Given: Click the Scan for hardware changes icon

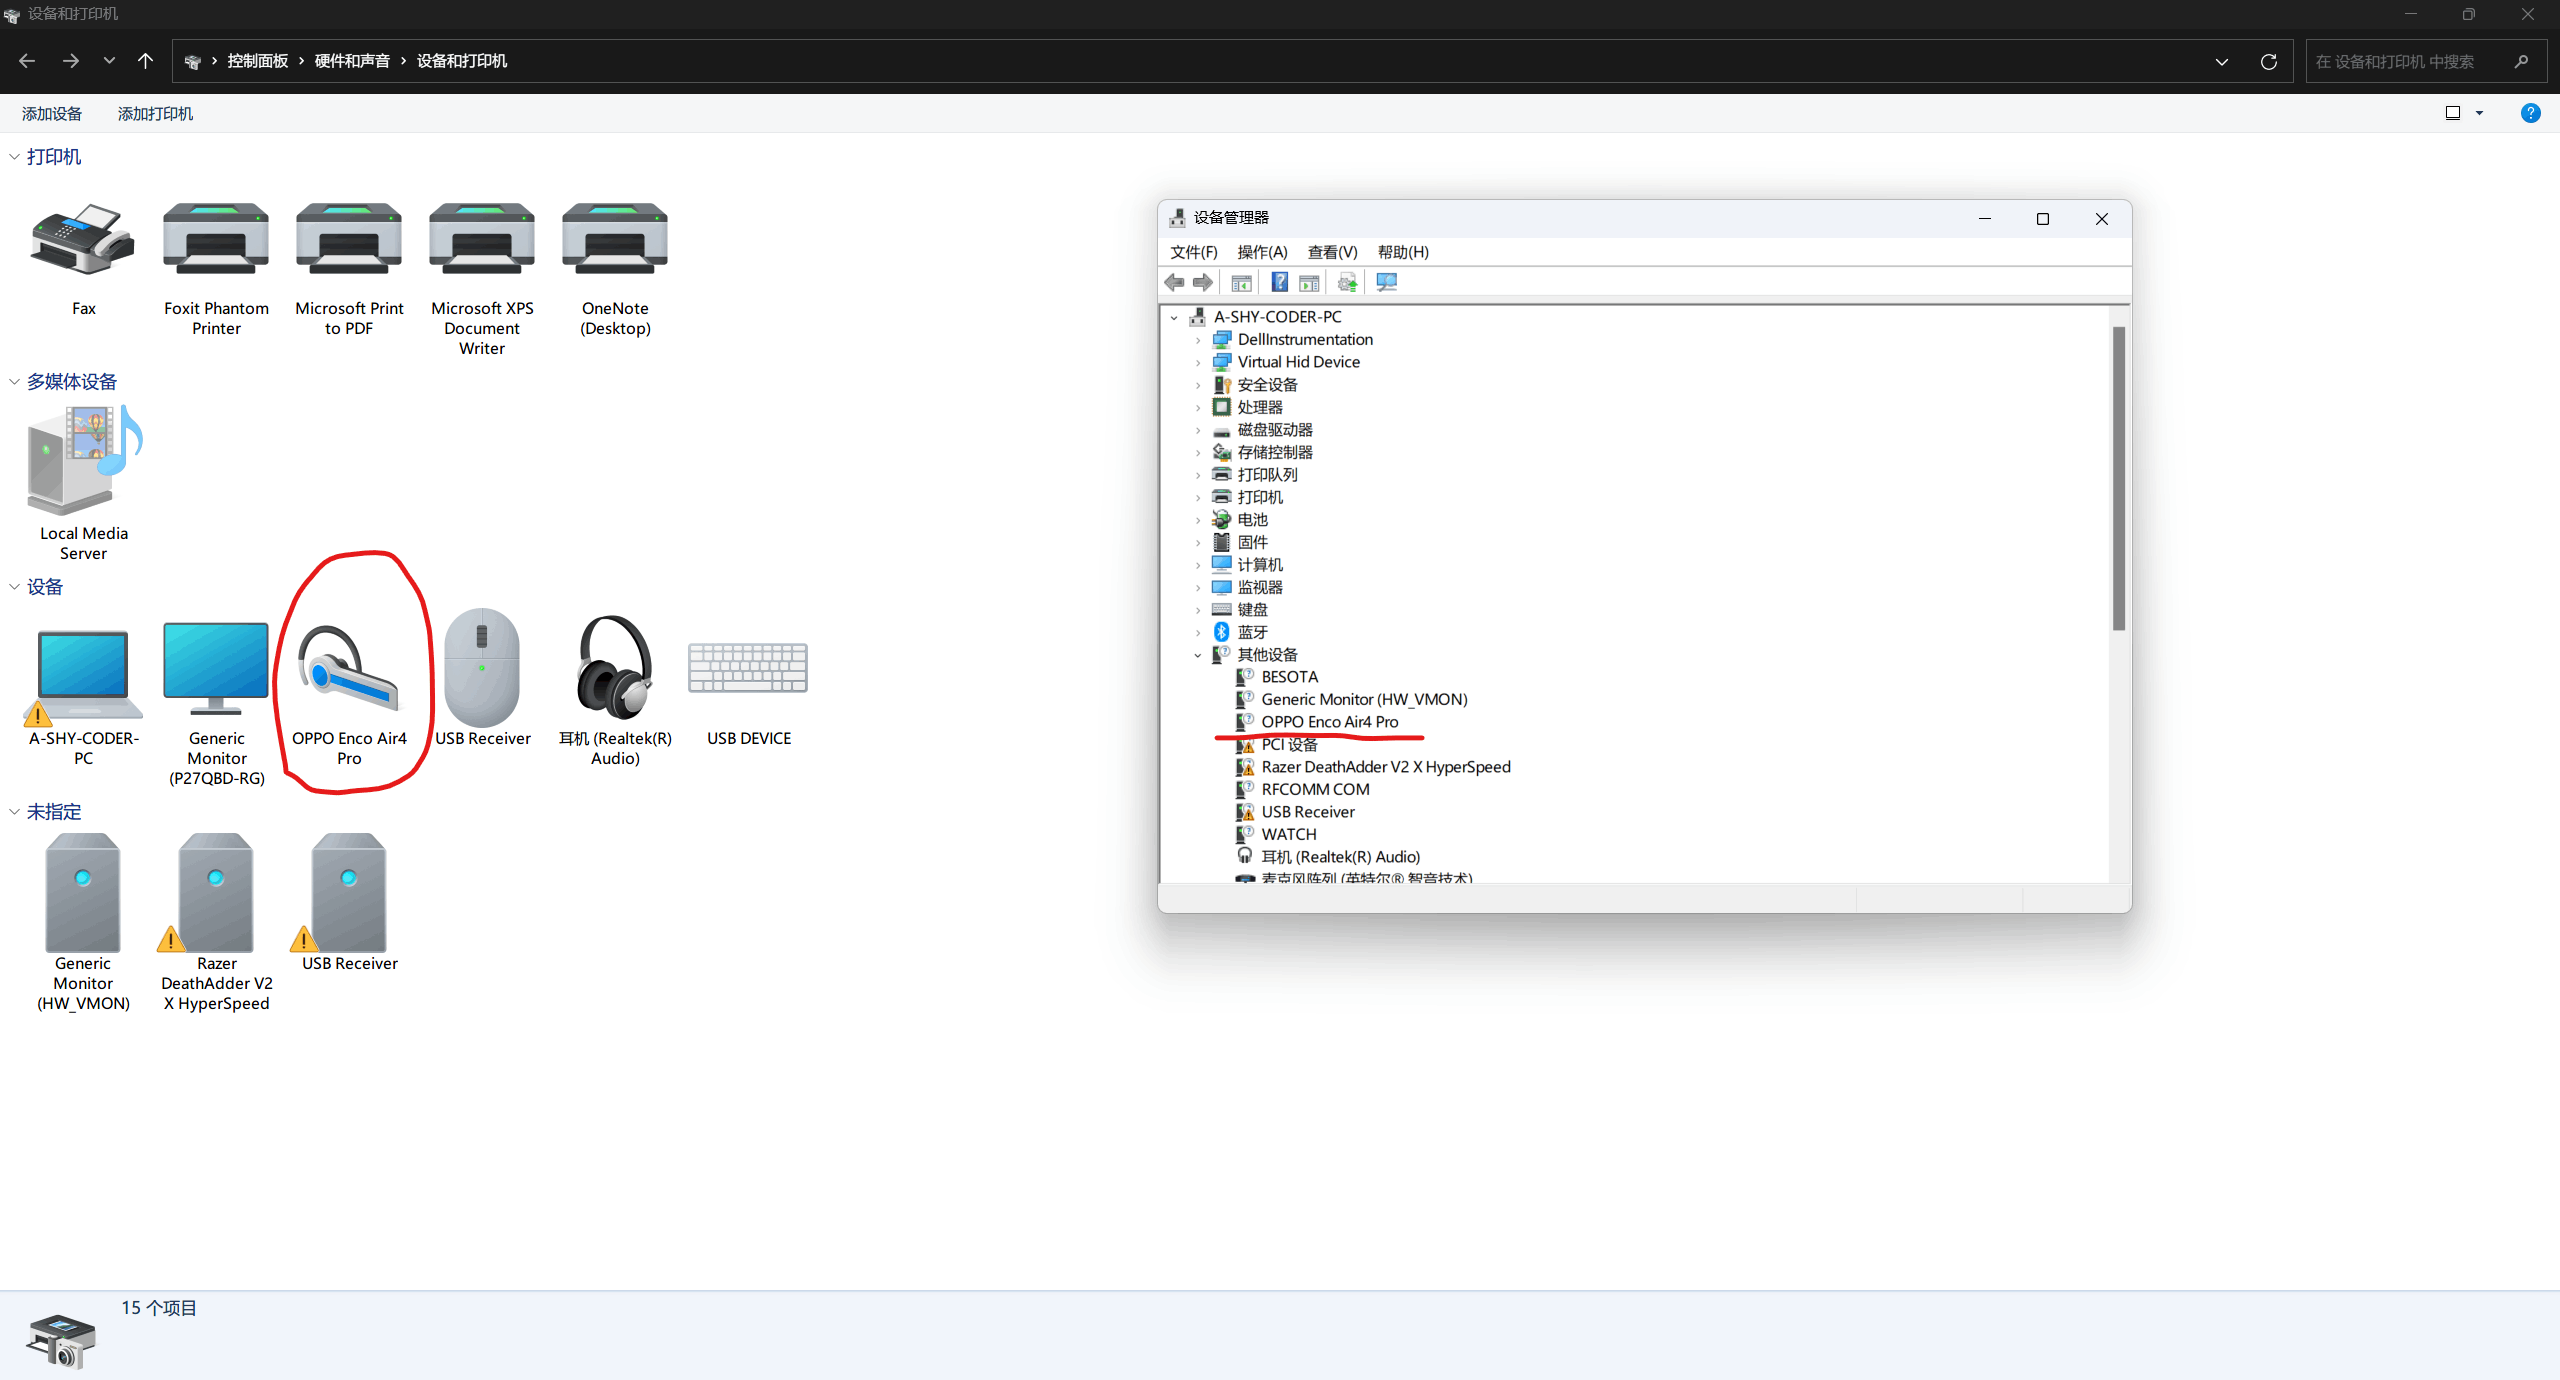Looking at the screenshot, I should point(1386,283).
